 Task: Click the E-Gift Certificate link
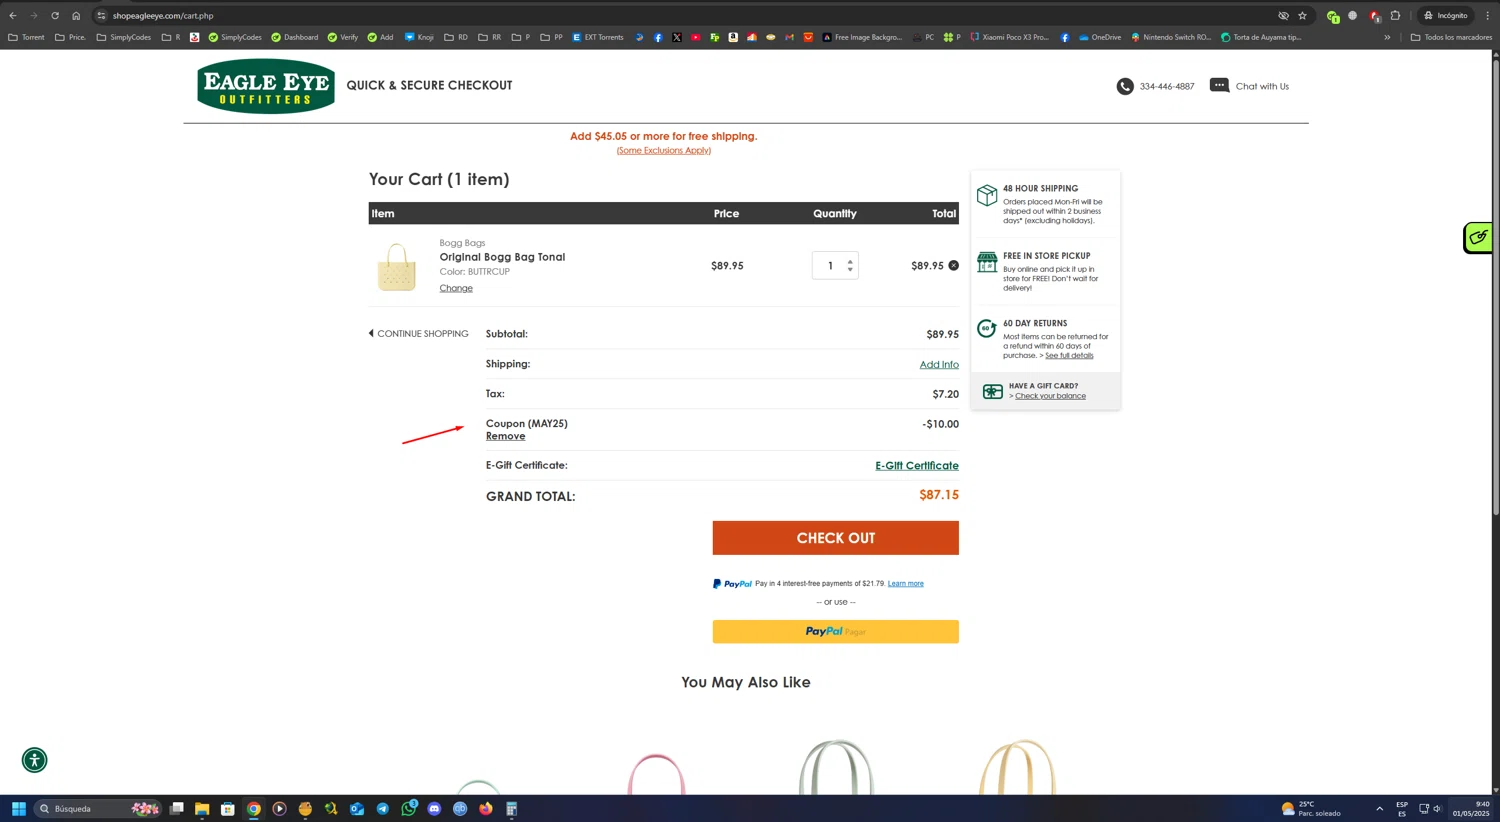[x=917, y=466]
